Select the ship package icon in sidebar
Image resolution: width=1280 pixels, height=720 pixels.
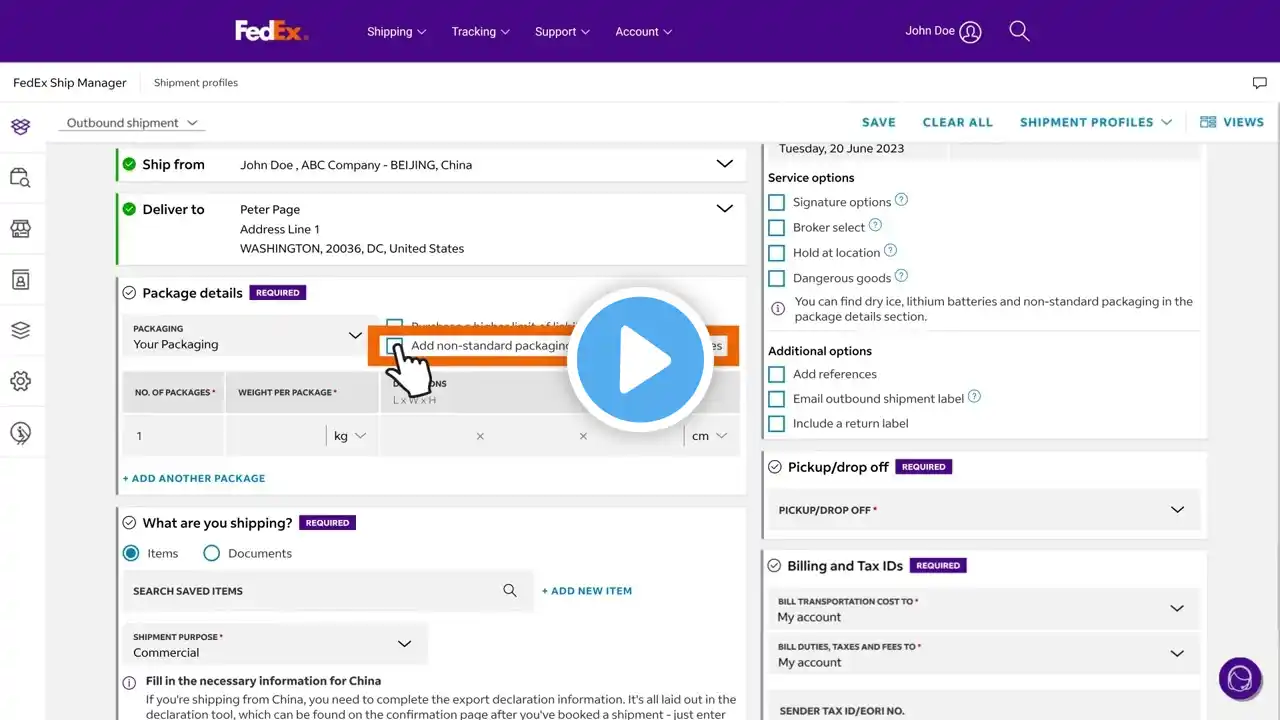(21, 127)
